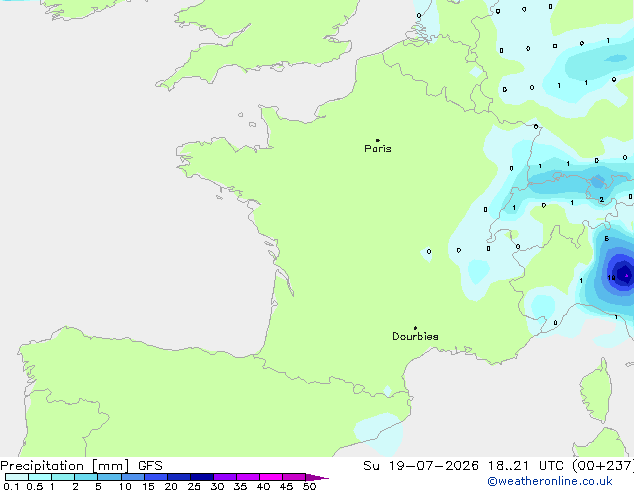The height and width of the screenshot is (490, 634).
Task: Click the 'Precipitation [mm]' title text
Action: pyautogui.click(x=65, y=466)
